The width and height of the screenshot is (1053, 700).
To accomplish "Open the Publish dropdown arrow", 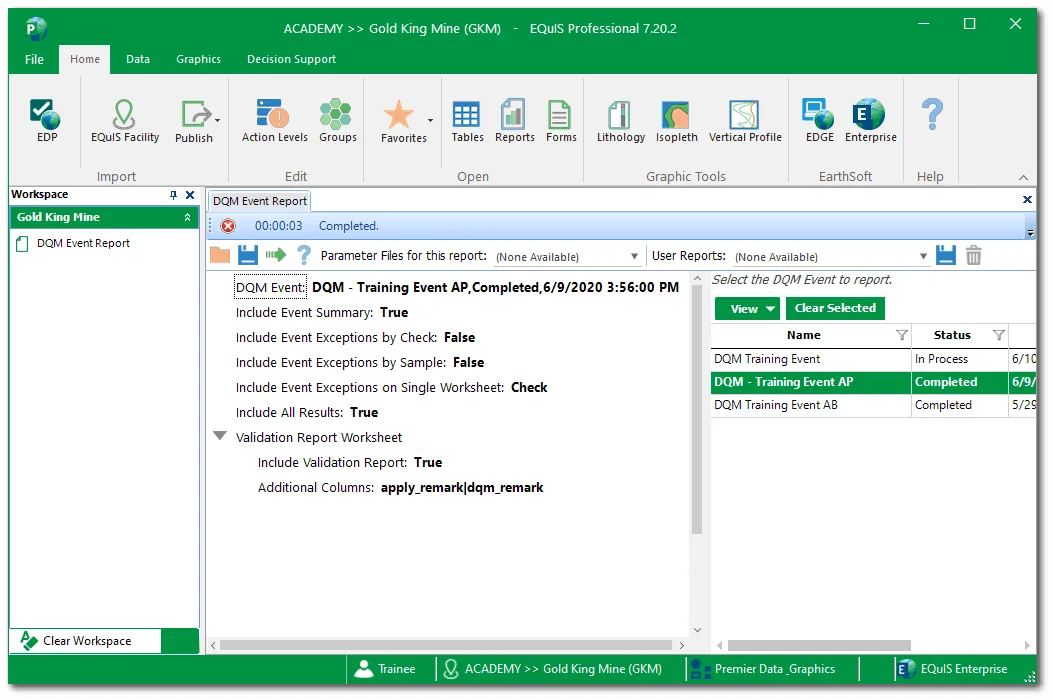I will (218, 120).
